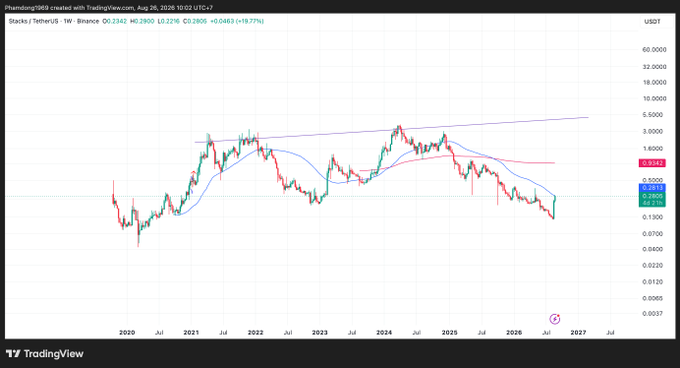Click the 0.0400 price axis label
This screenshot has height=368, width=680.
(654, 249)
